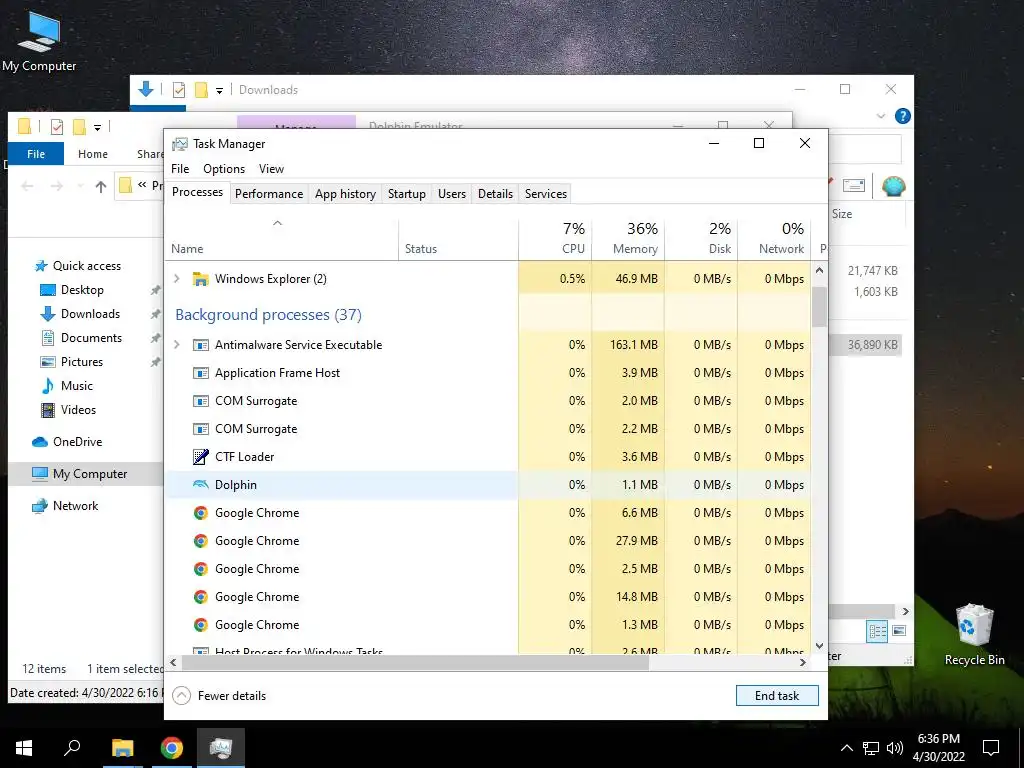Expand the Antimalware Service Executable group

coord(176,345)
